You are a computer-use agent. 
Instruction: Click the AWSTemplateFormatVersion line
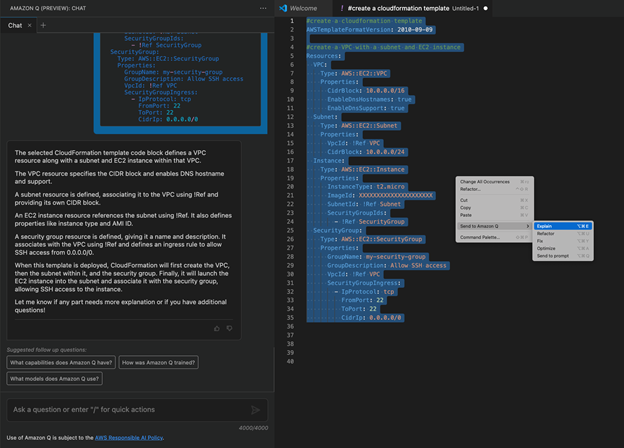pos(370,29)
